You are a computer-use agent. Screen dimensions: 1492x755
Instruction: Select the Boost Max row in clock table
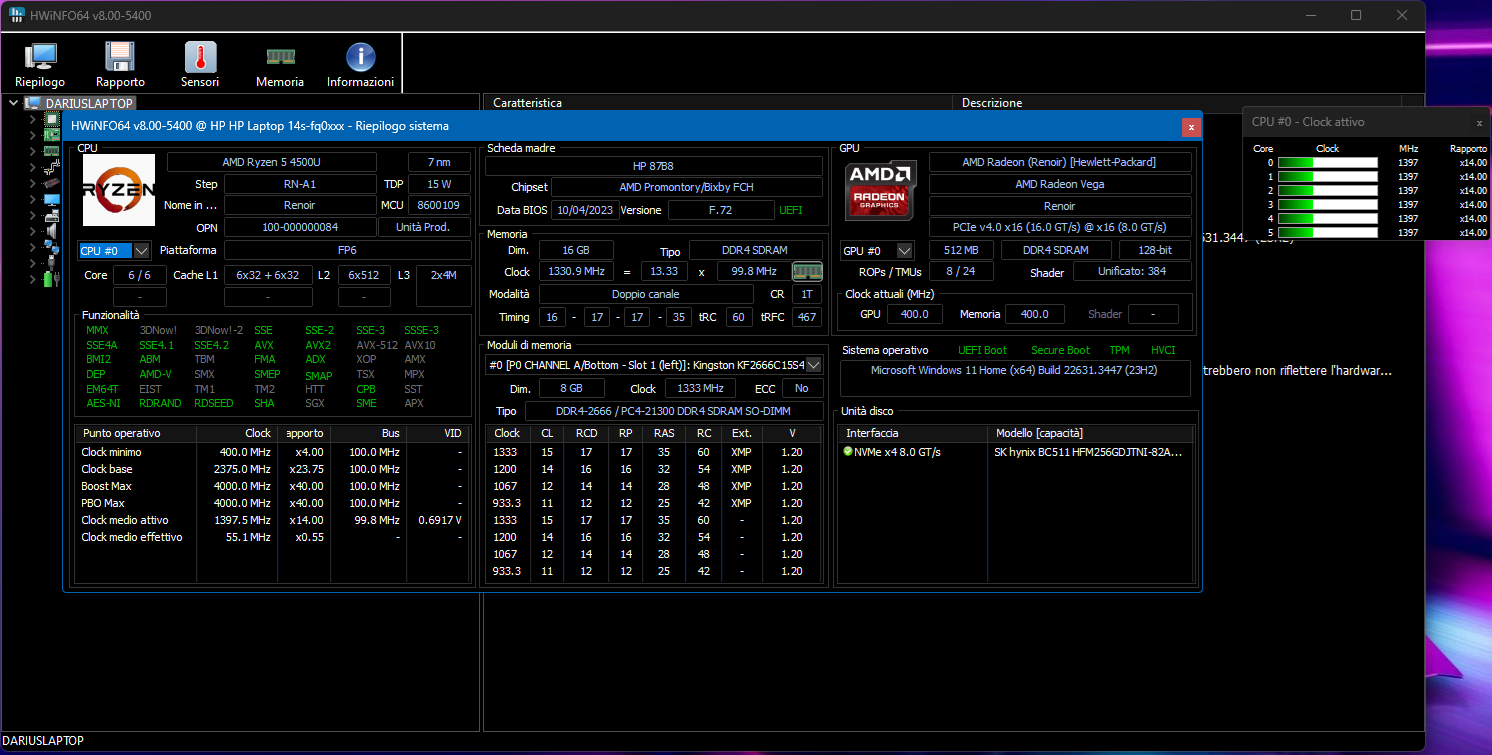pyautogui.click(x=271, y=486)
